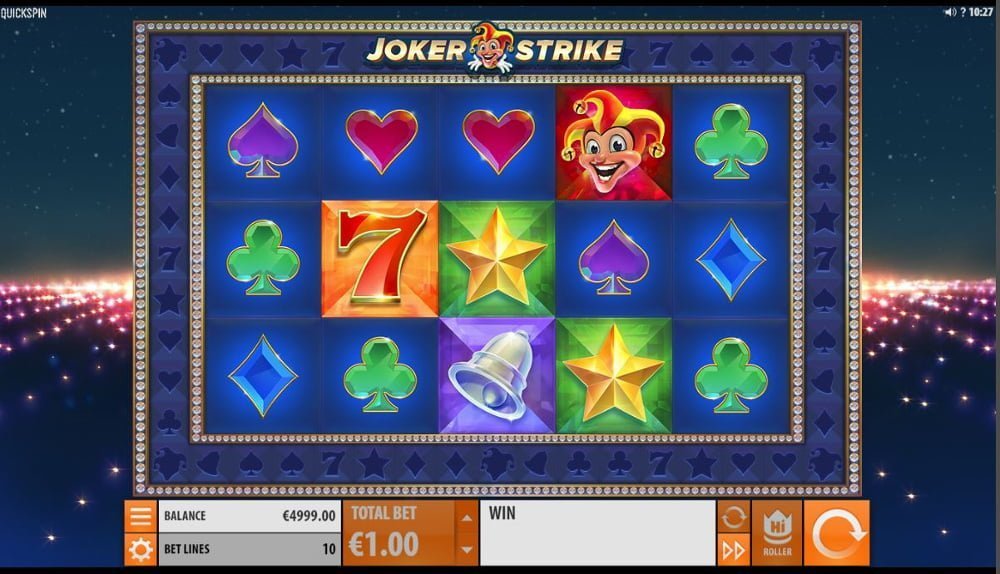The image size is (1000, 574).
Task: Click the Quickspin logo text
Action: click(24, 13)
